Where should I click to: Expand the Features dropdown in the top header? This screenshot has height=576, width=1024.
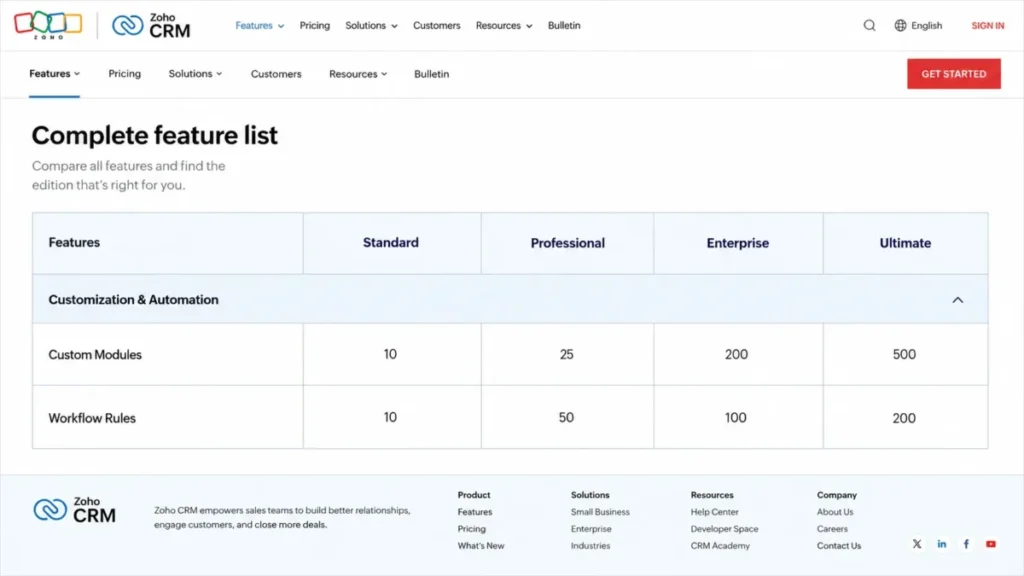(x=260, y=25)
